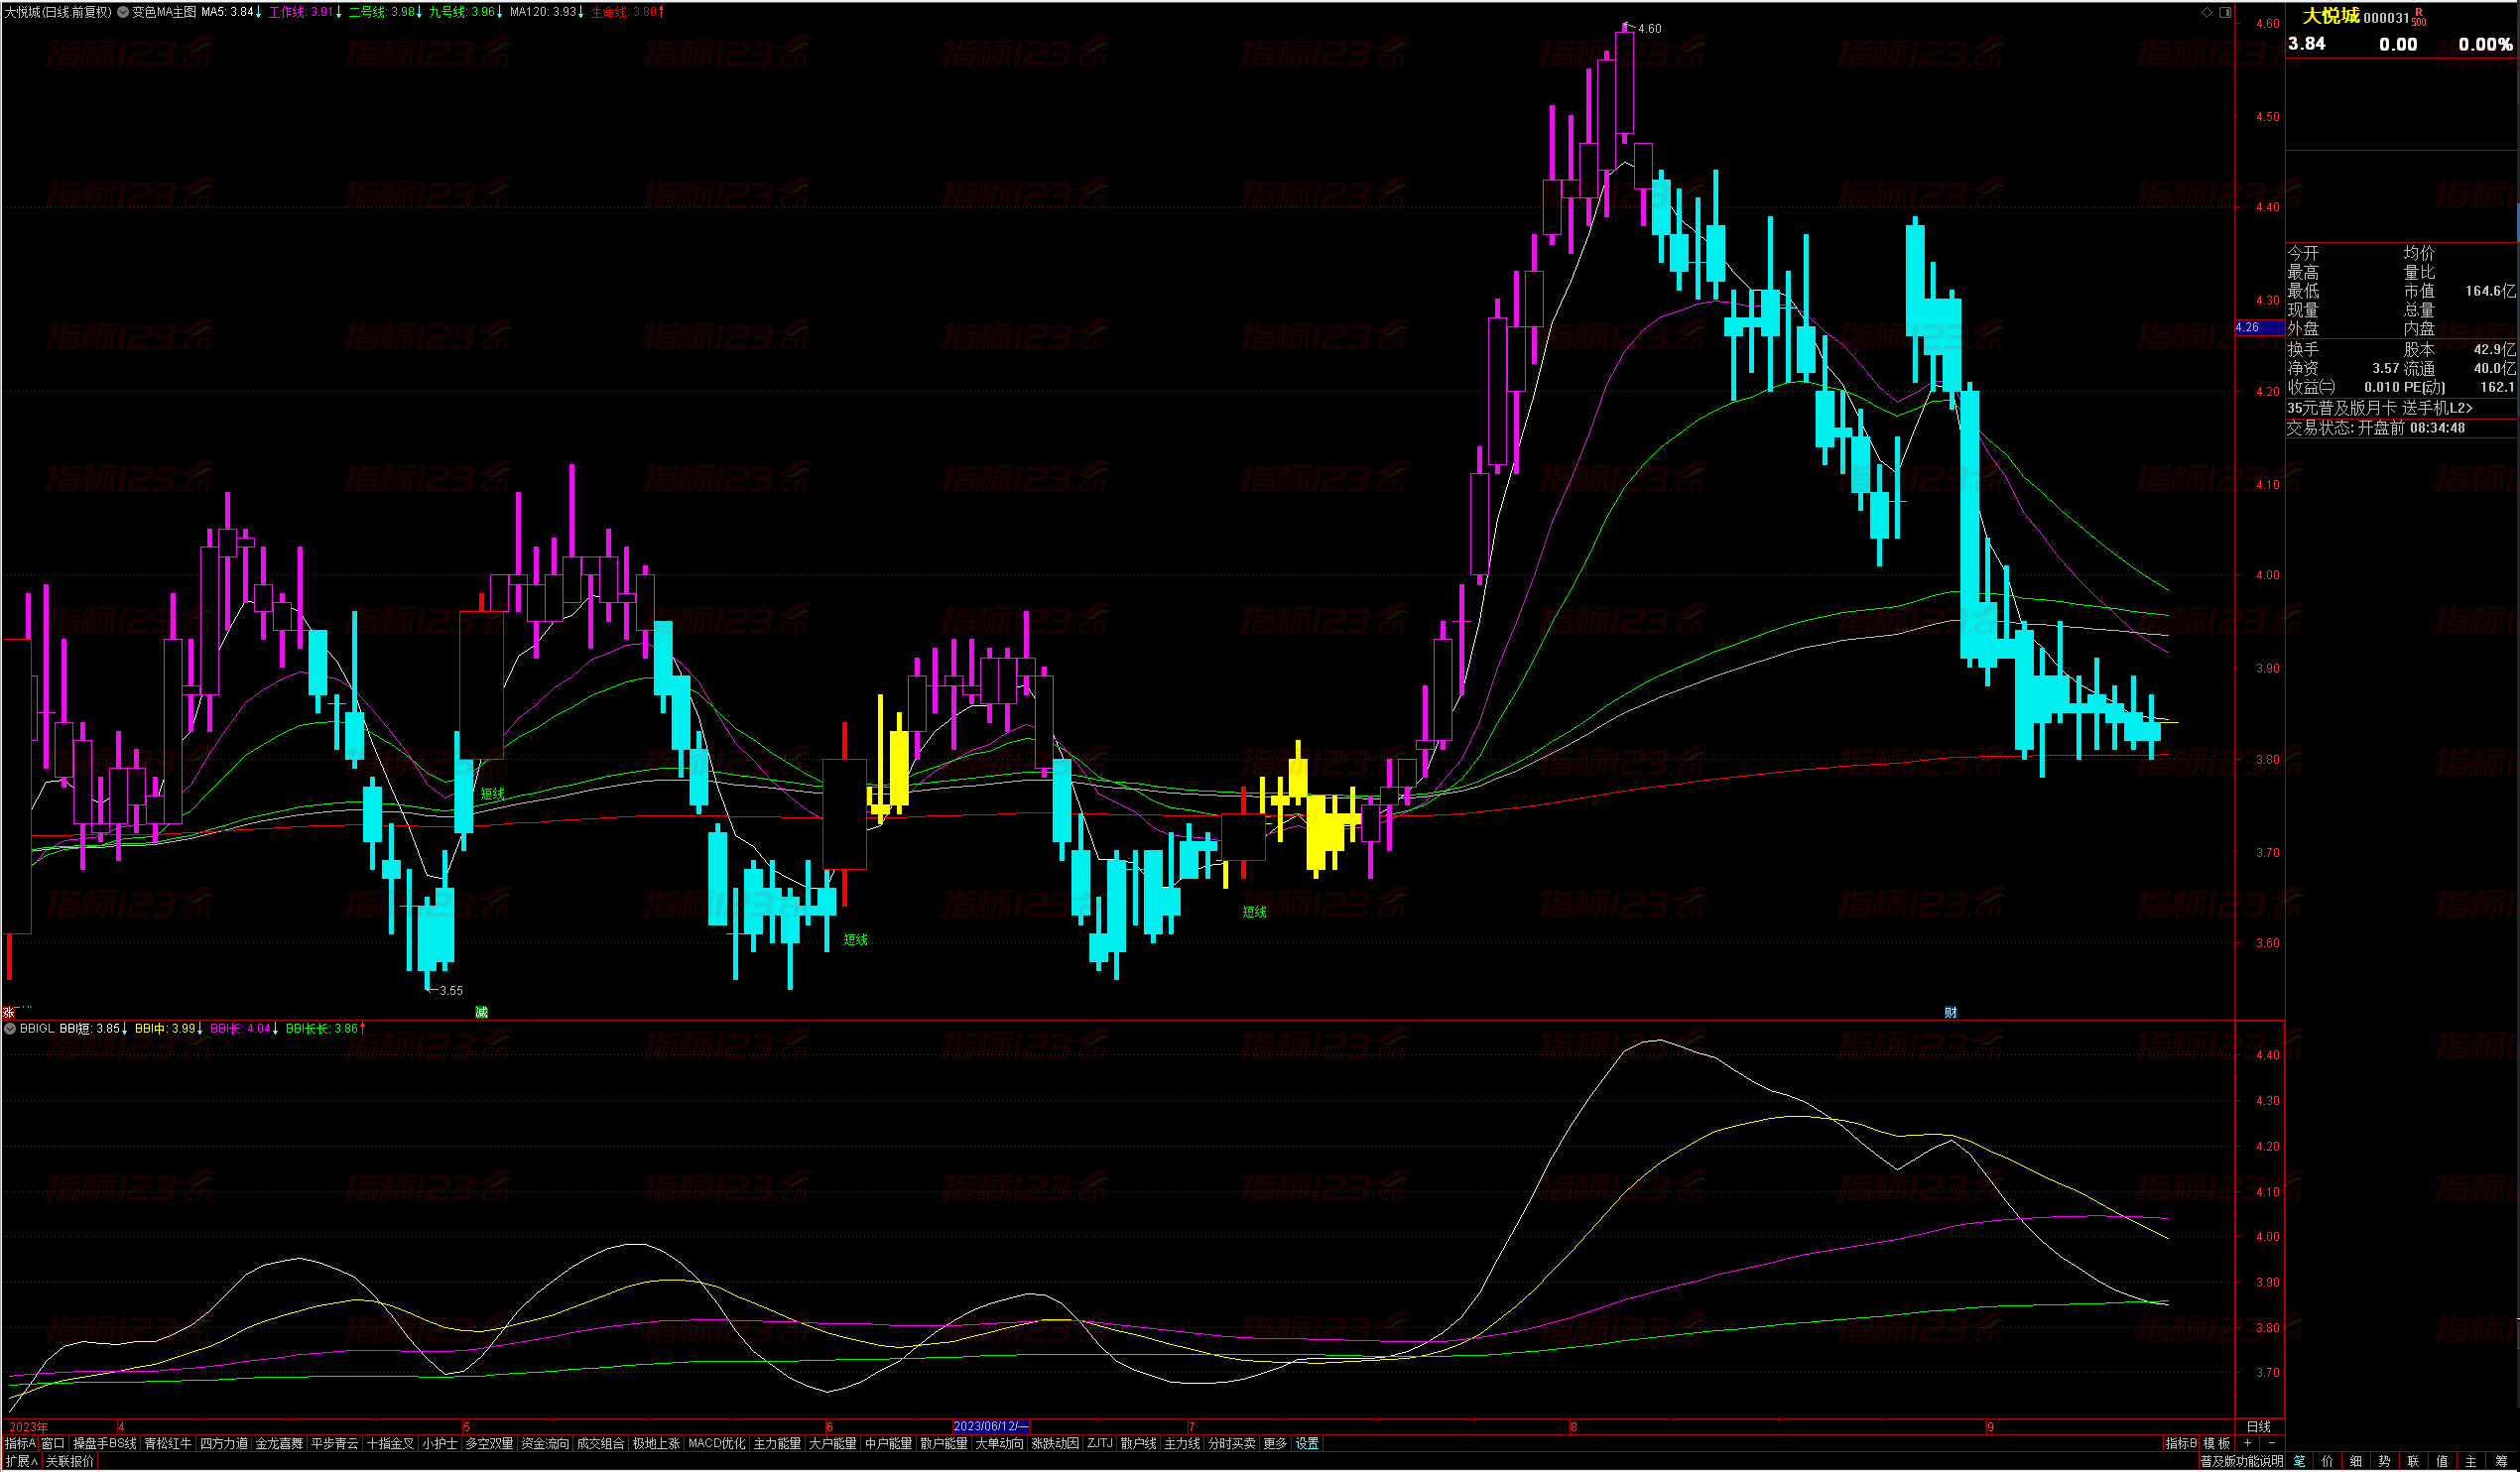Open the 主 main-force panel tab
This screenshot has height=1472, width=2520.
(2471, 1461)
